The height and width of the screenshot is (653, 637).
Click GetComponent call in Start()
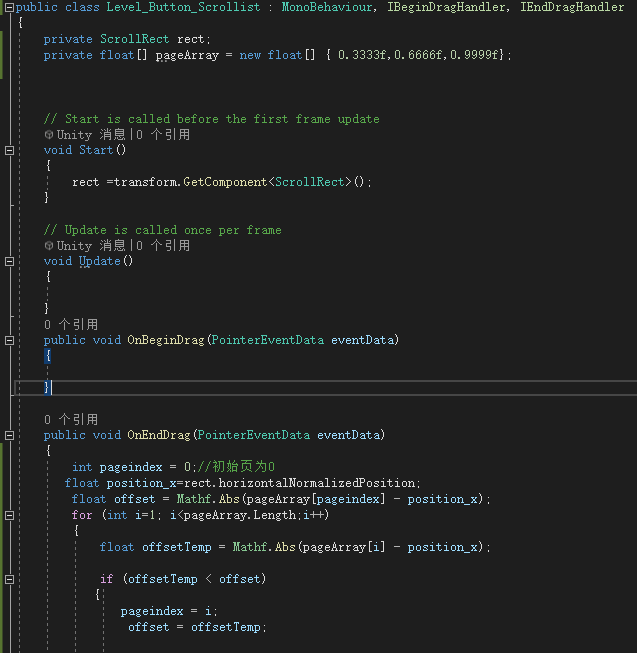coord(225,182)
